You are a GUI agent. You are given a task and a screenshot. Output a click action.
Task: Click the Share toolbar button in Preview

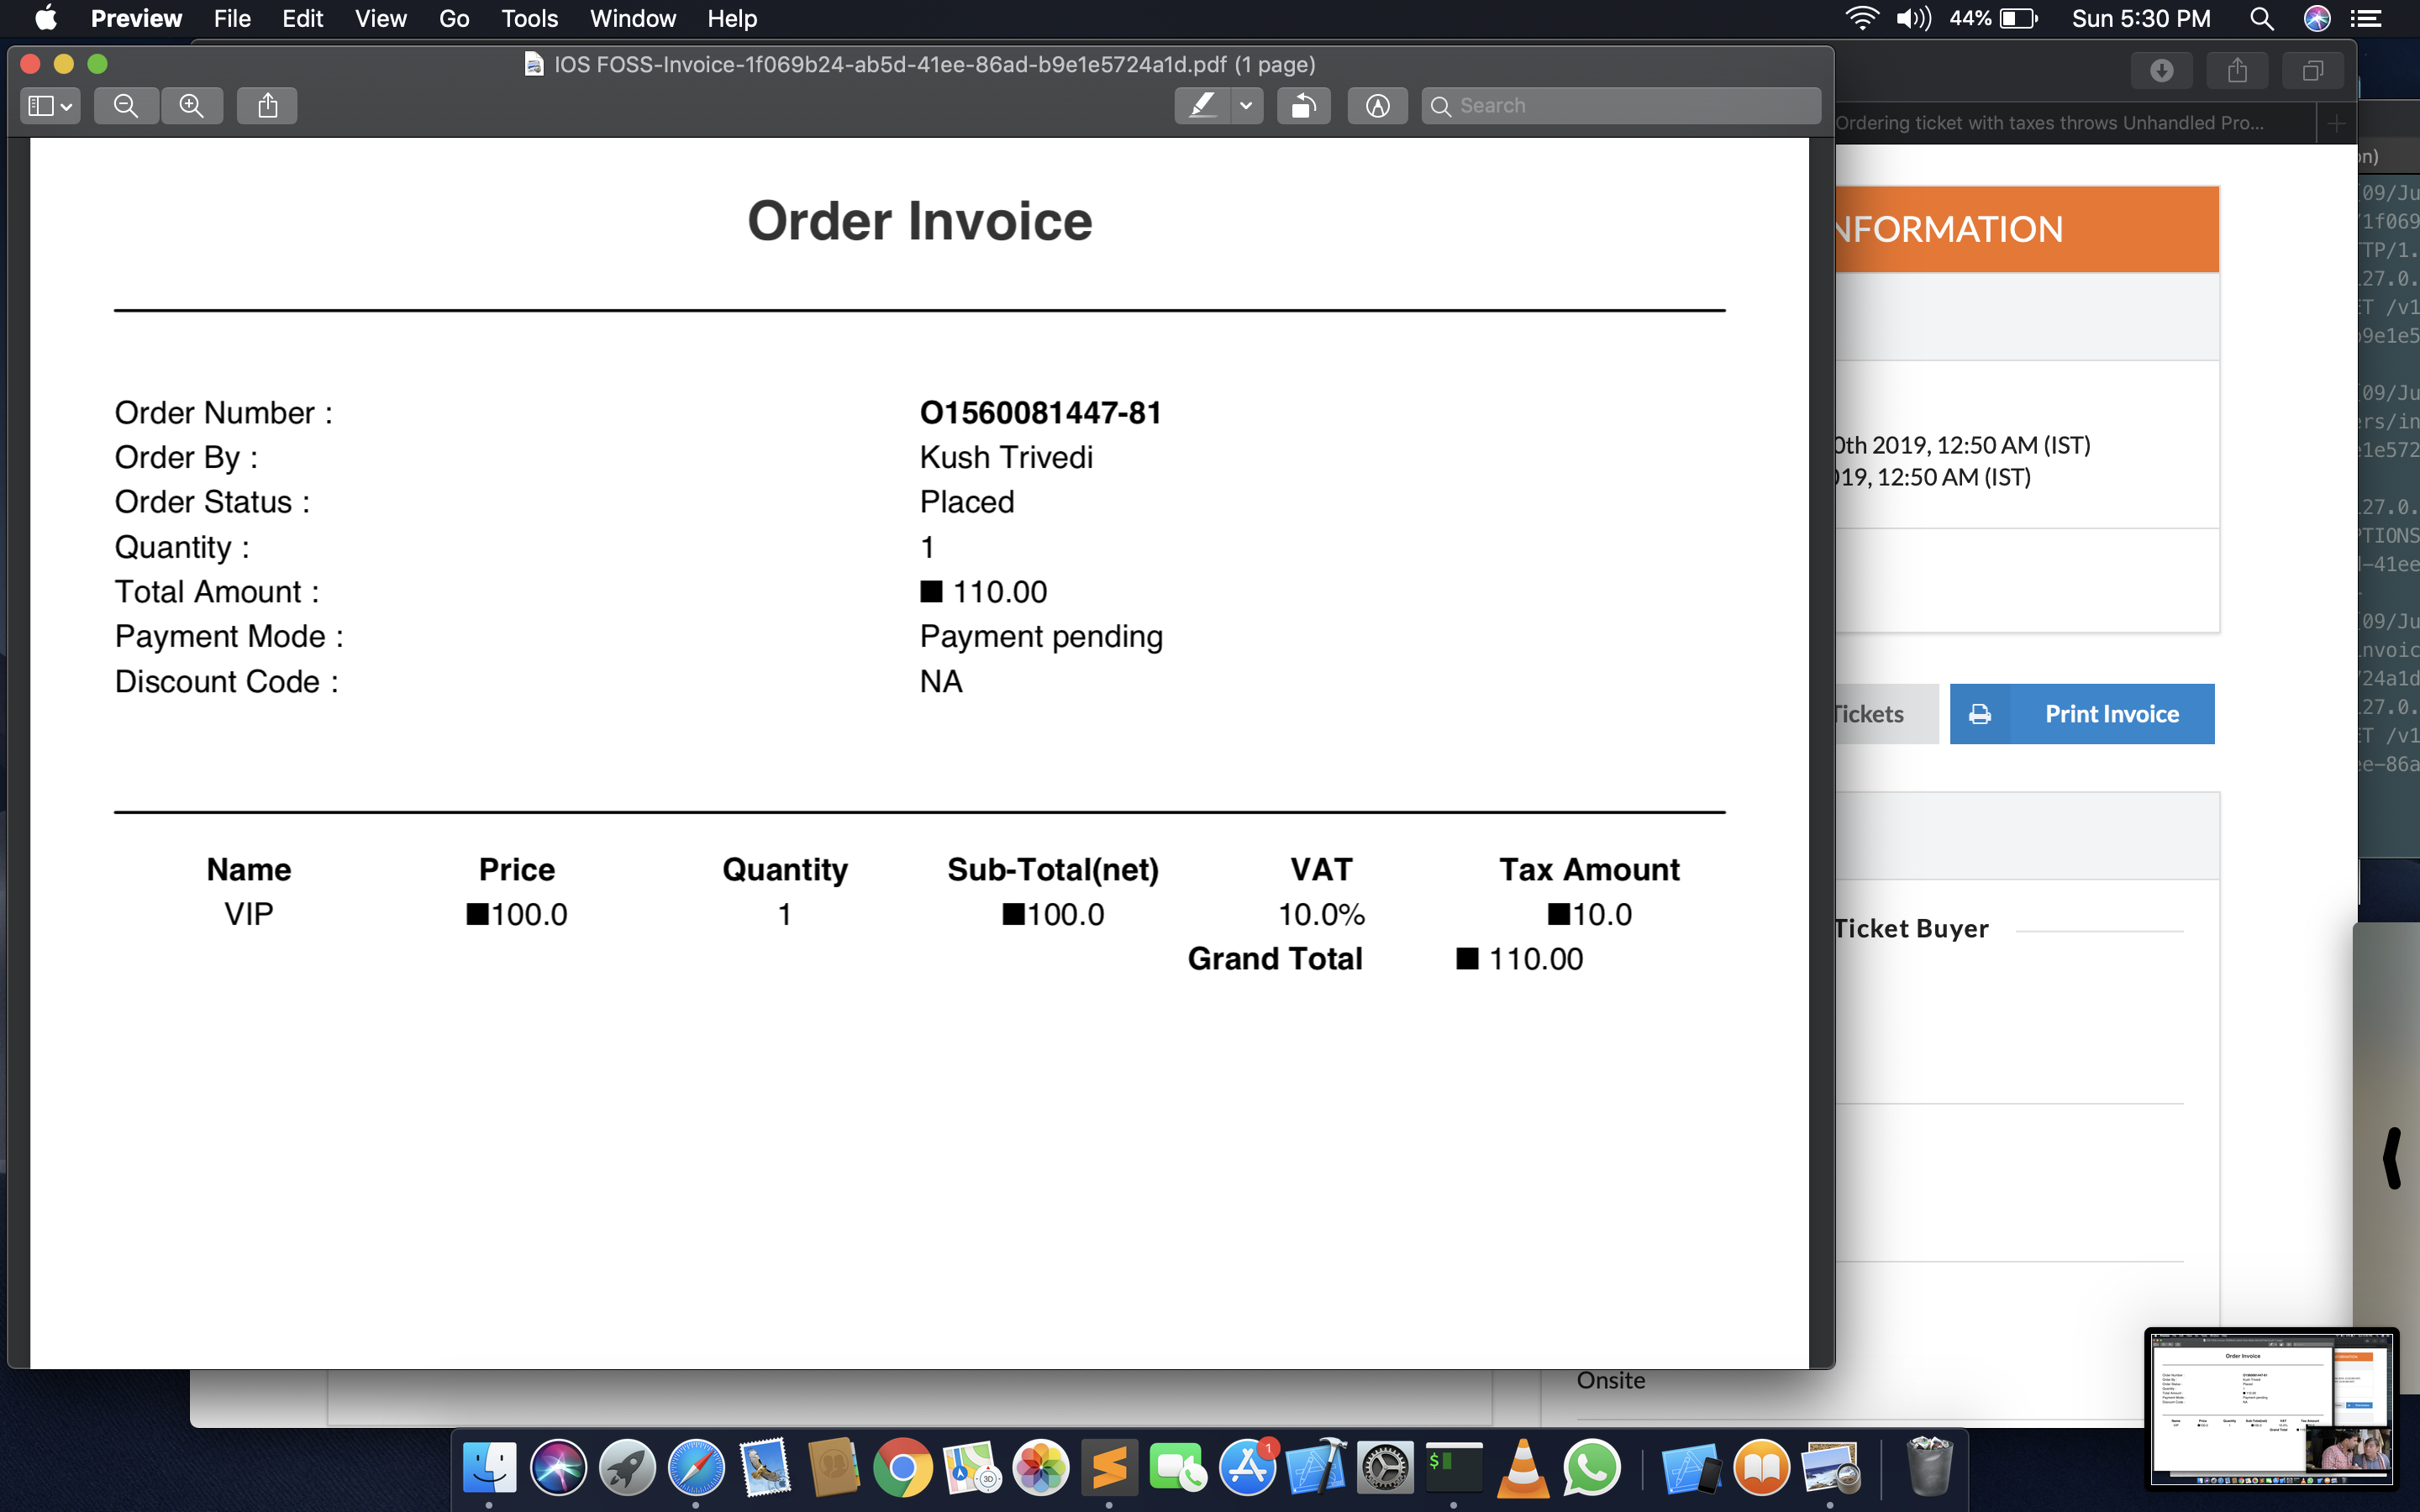coord(267,106)
